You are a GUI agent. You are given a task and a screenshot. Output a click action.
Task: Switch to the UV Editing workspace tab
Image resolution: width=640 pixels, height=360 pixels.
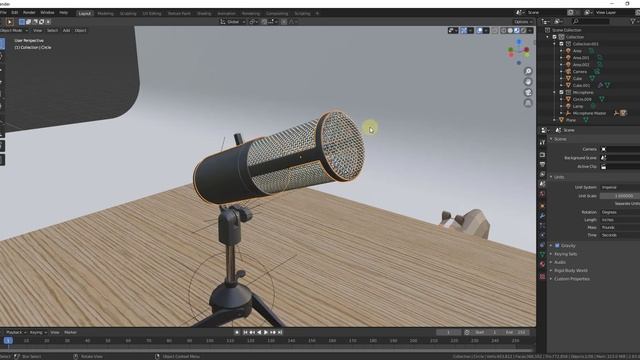[152, 13]
